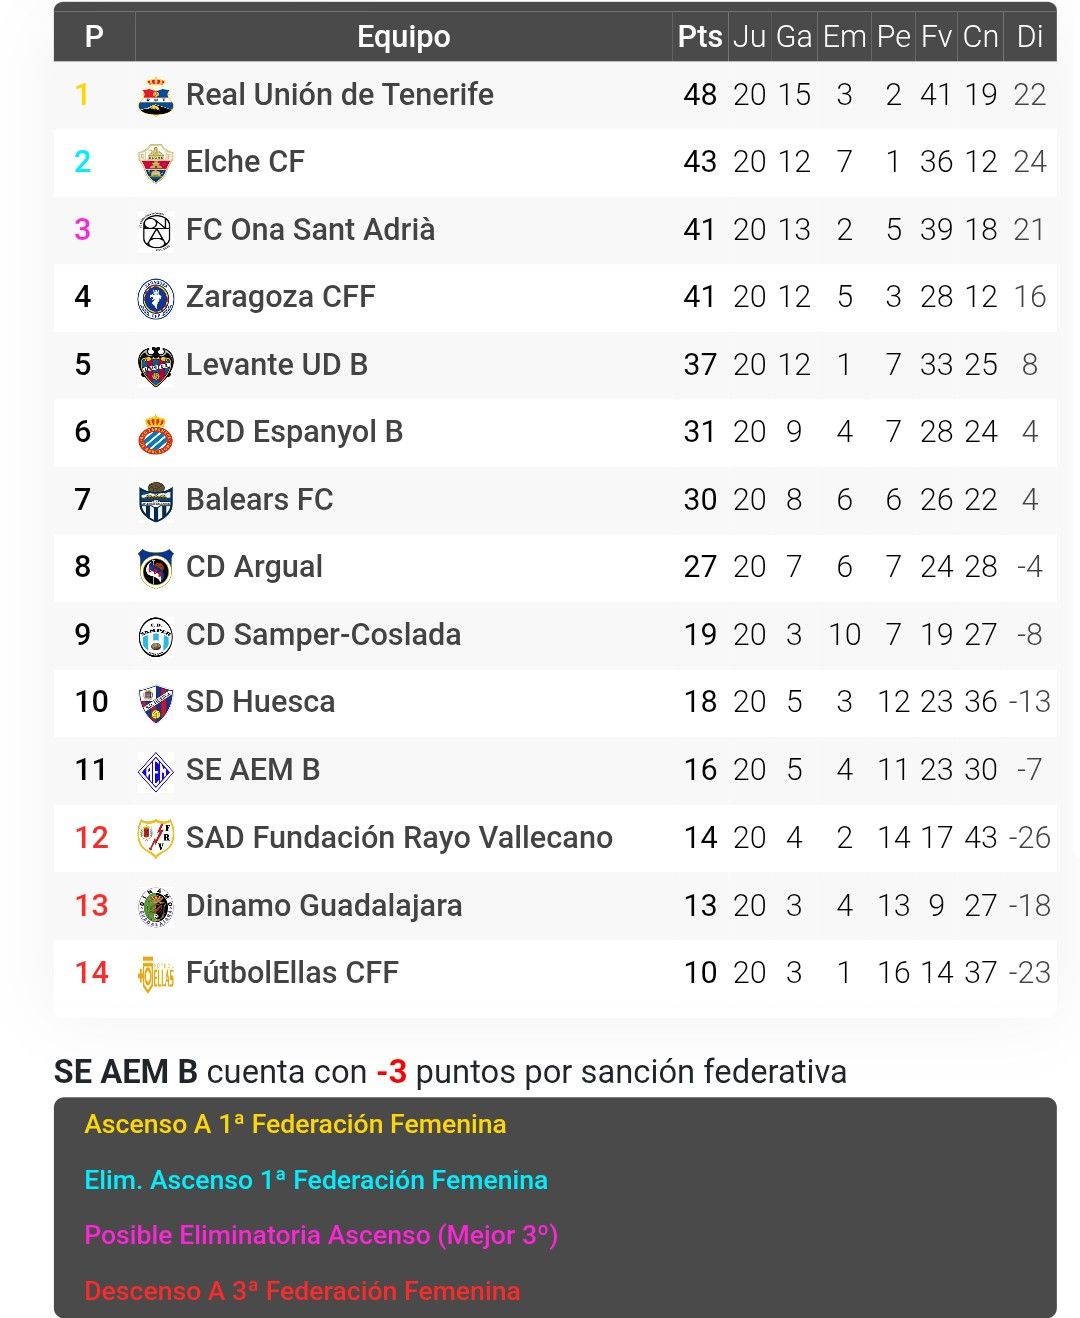Select the Zaragoza CFF crest icon
The height and width of the screenshot is (1318, 1080).
pos(155,298)
